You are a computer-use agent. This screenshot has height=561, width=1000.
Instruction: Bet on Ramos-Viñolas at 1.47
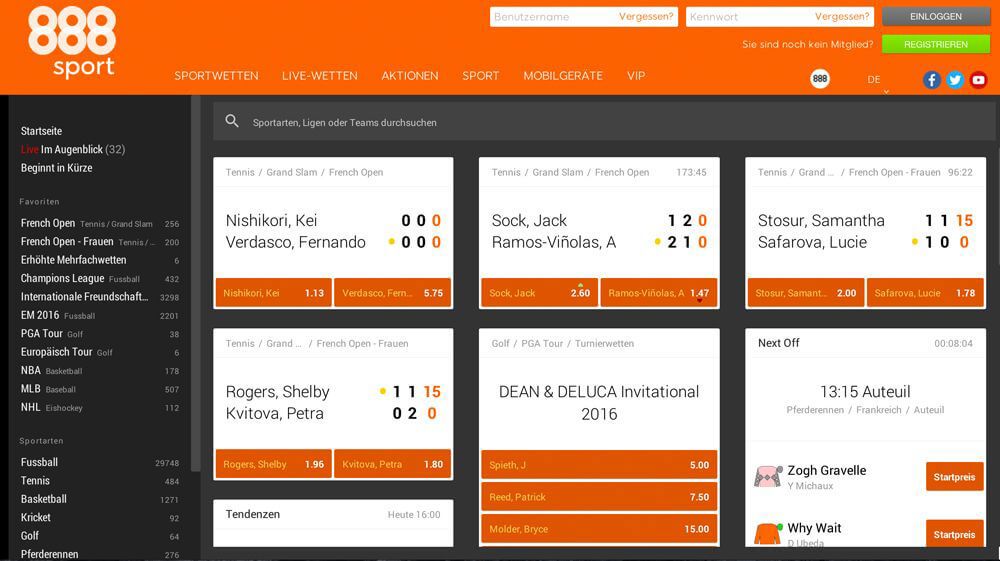(659, 293)
